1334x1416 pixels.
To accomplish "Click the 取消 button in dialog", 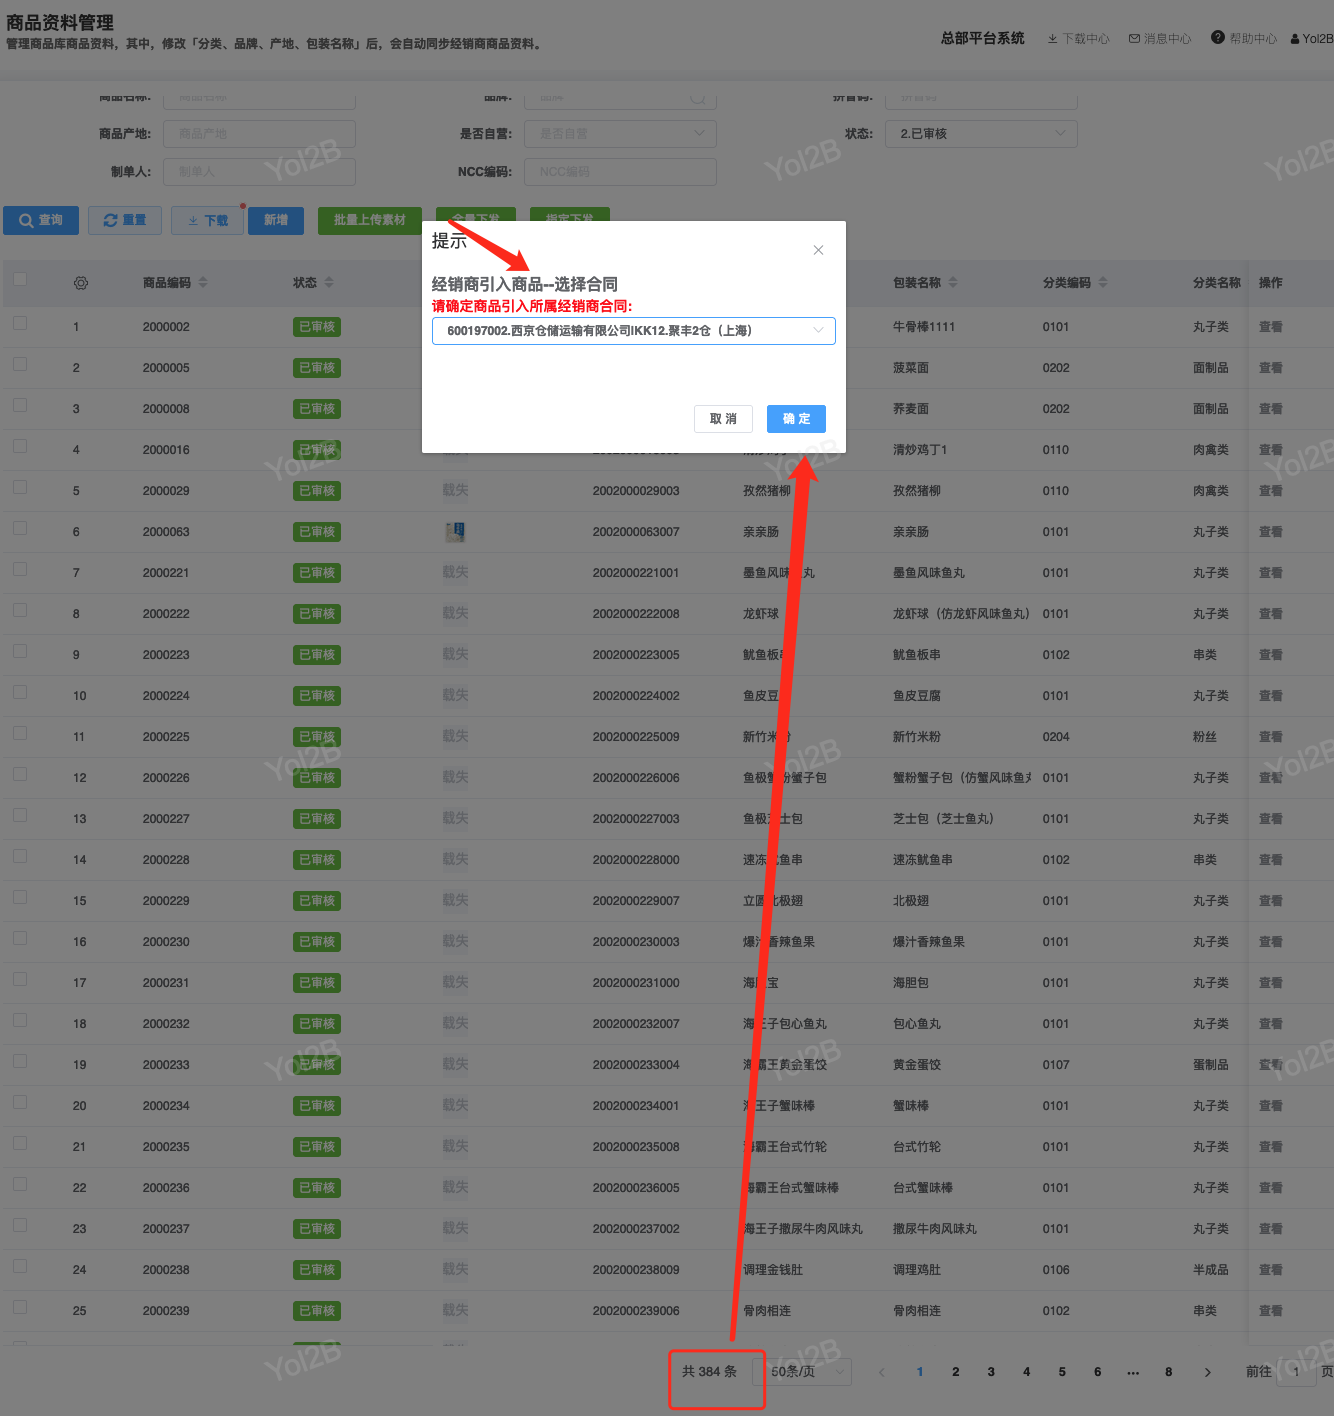I will pos(723,419).
